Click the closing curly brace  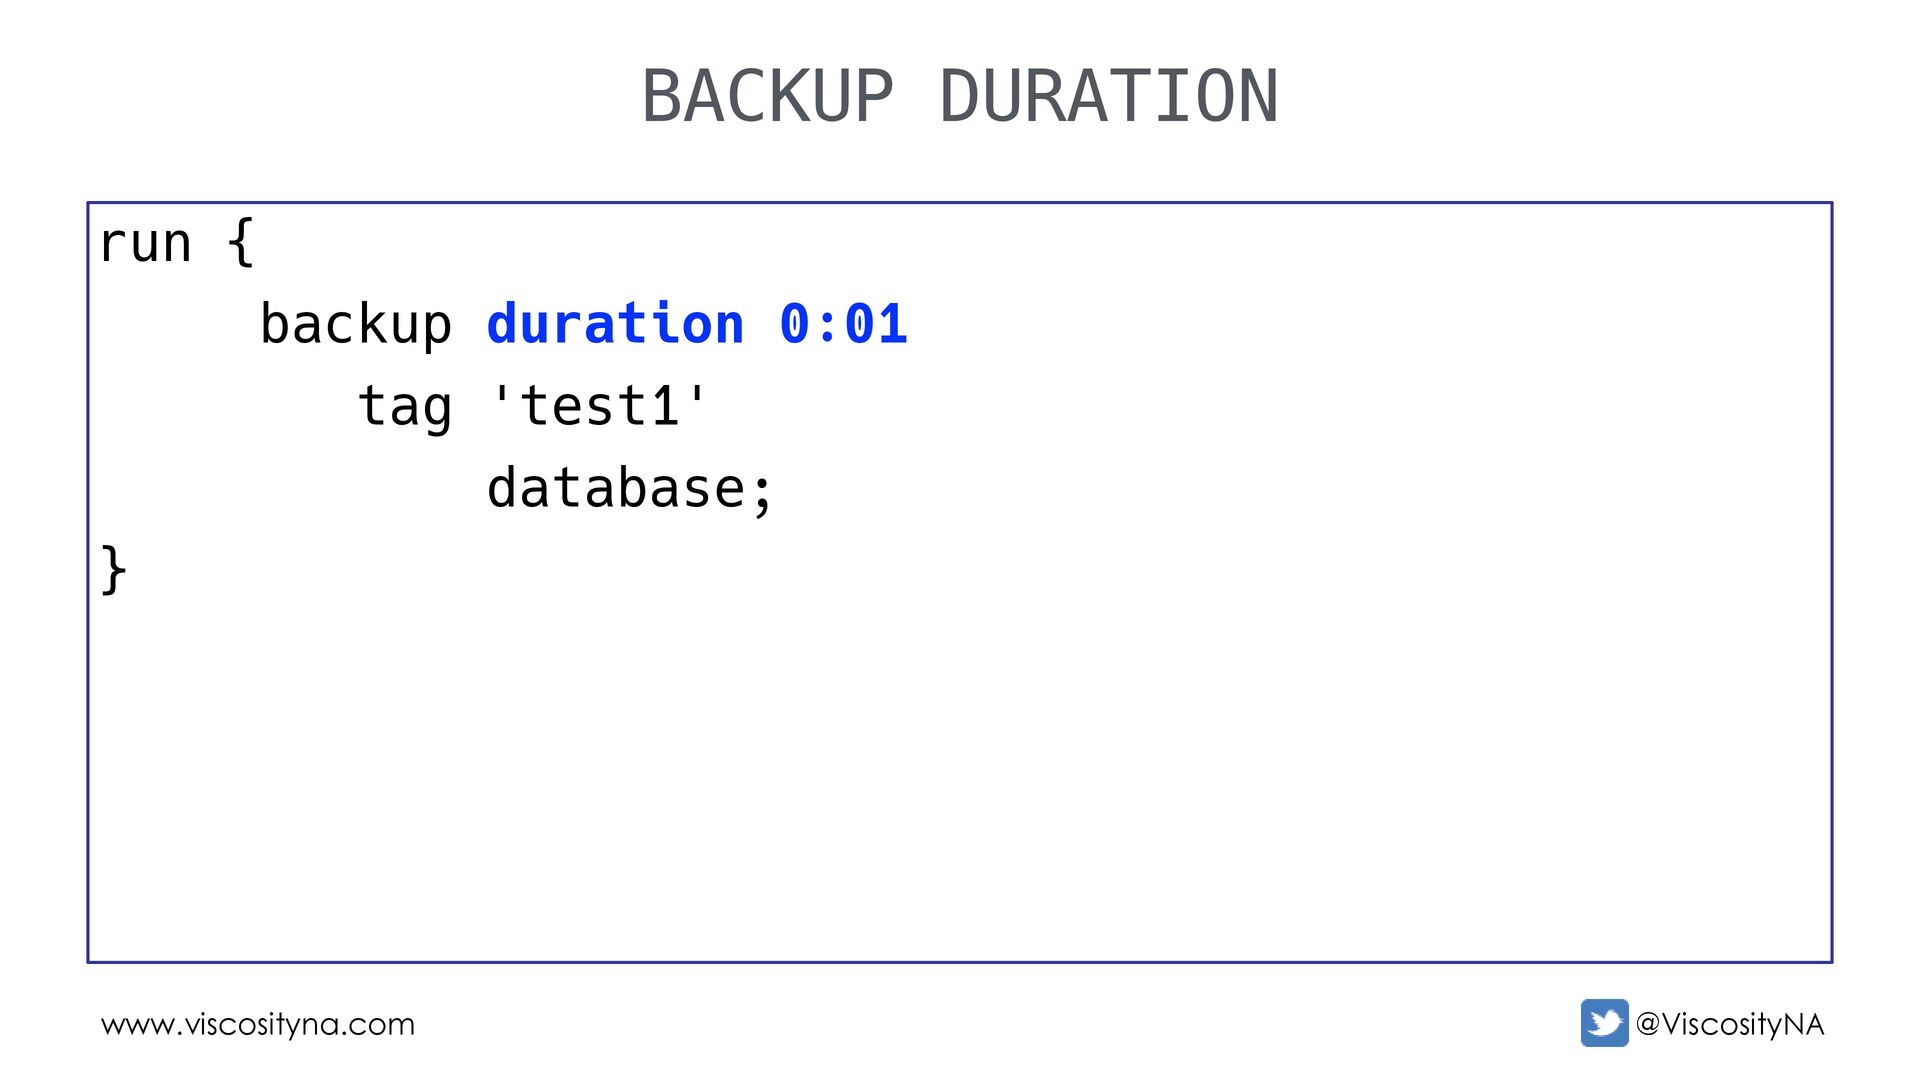113,570
